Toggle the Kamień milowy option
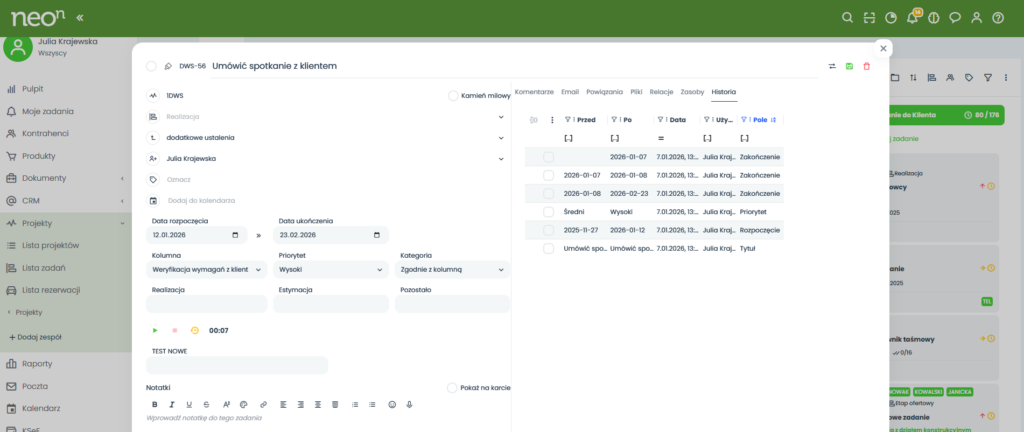The image size is (1024, 432). (x=453, y=96)
